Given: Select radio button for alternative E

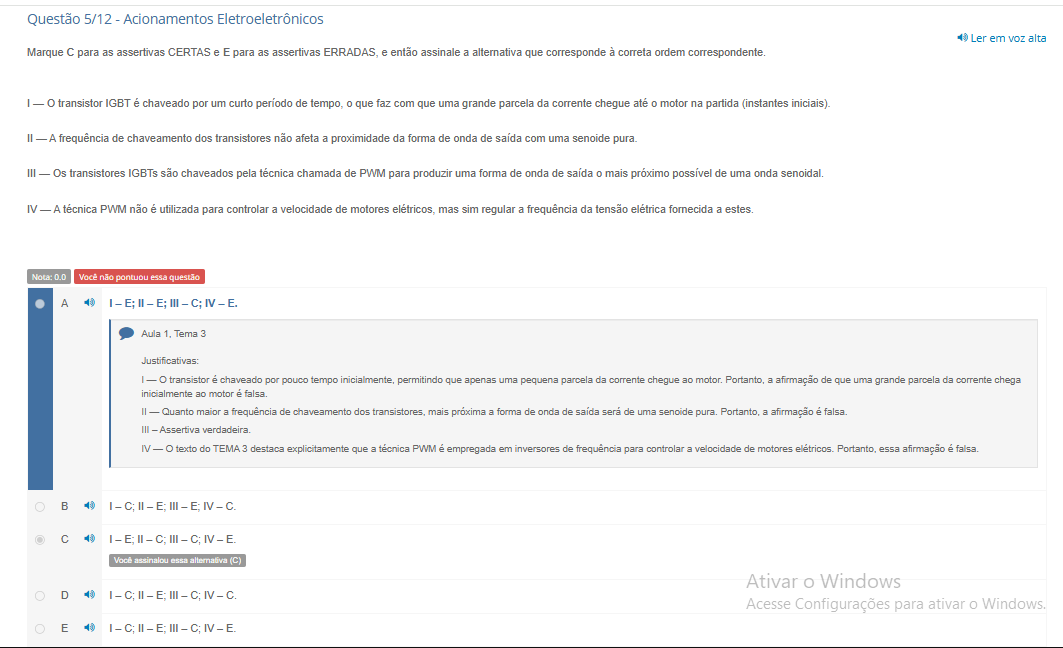Looking at the screenshot, I should pyautogui.click(x=40, y=629).
